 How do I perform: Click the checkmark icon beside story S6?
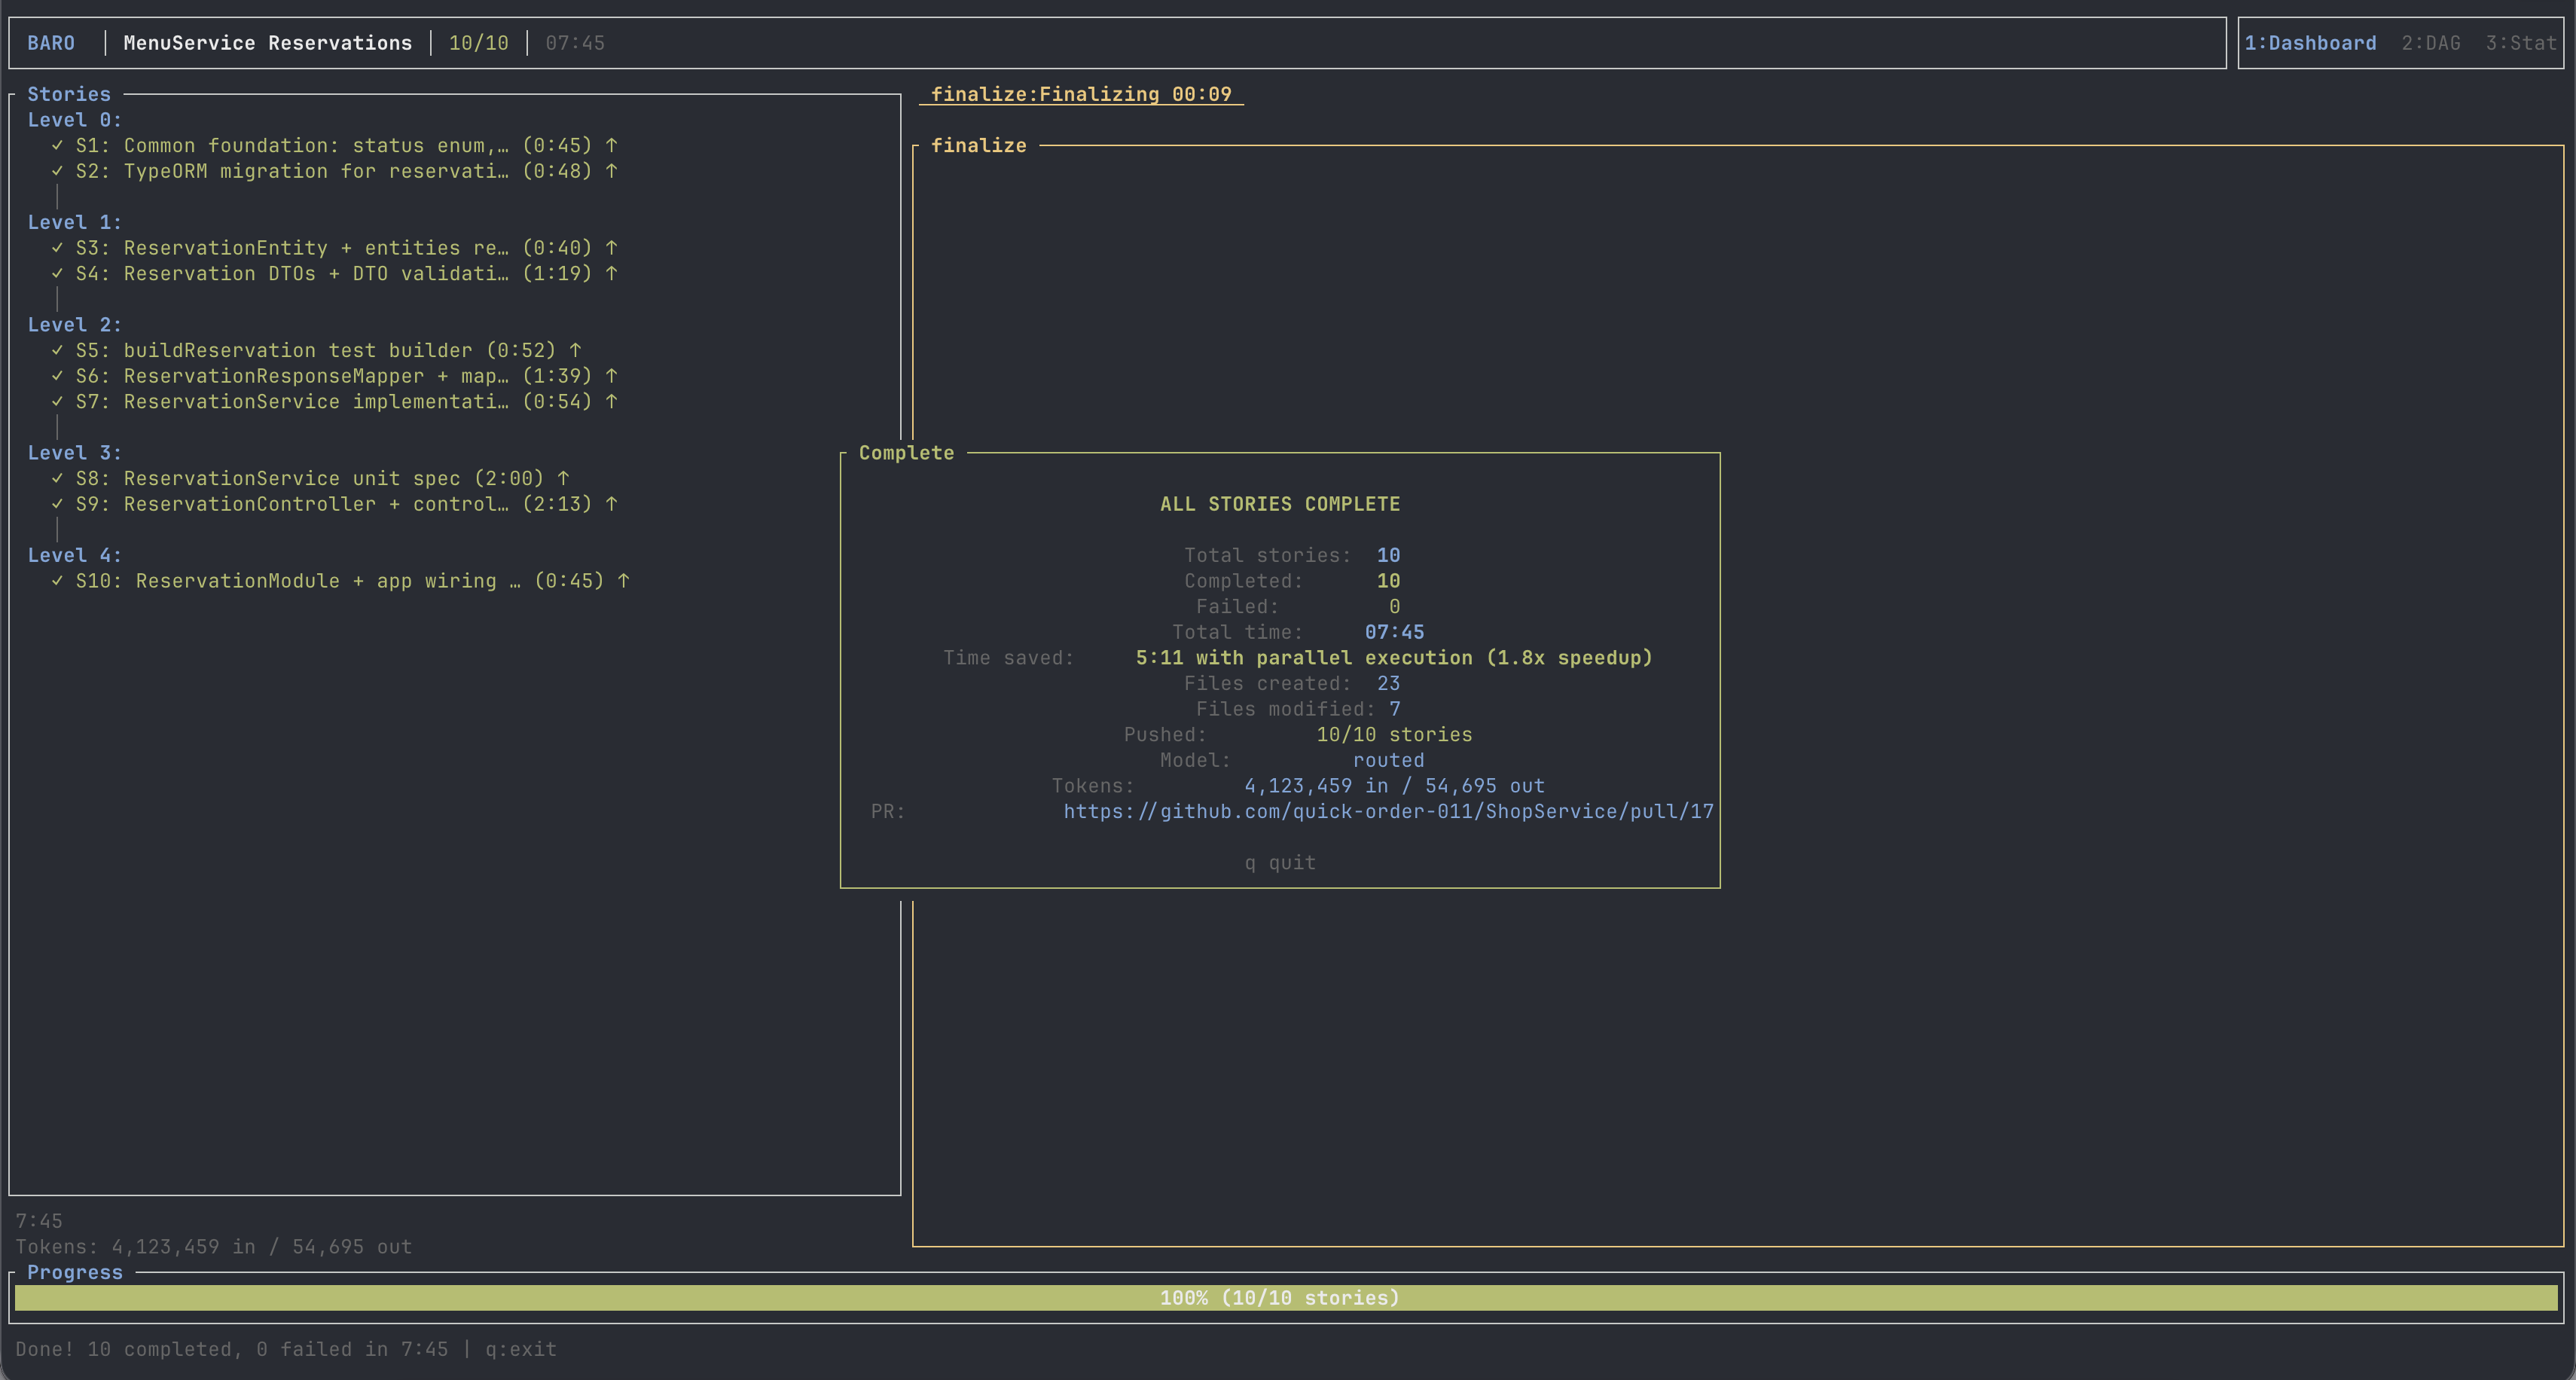pos(57,376)
